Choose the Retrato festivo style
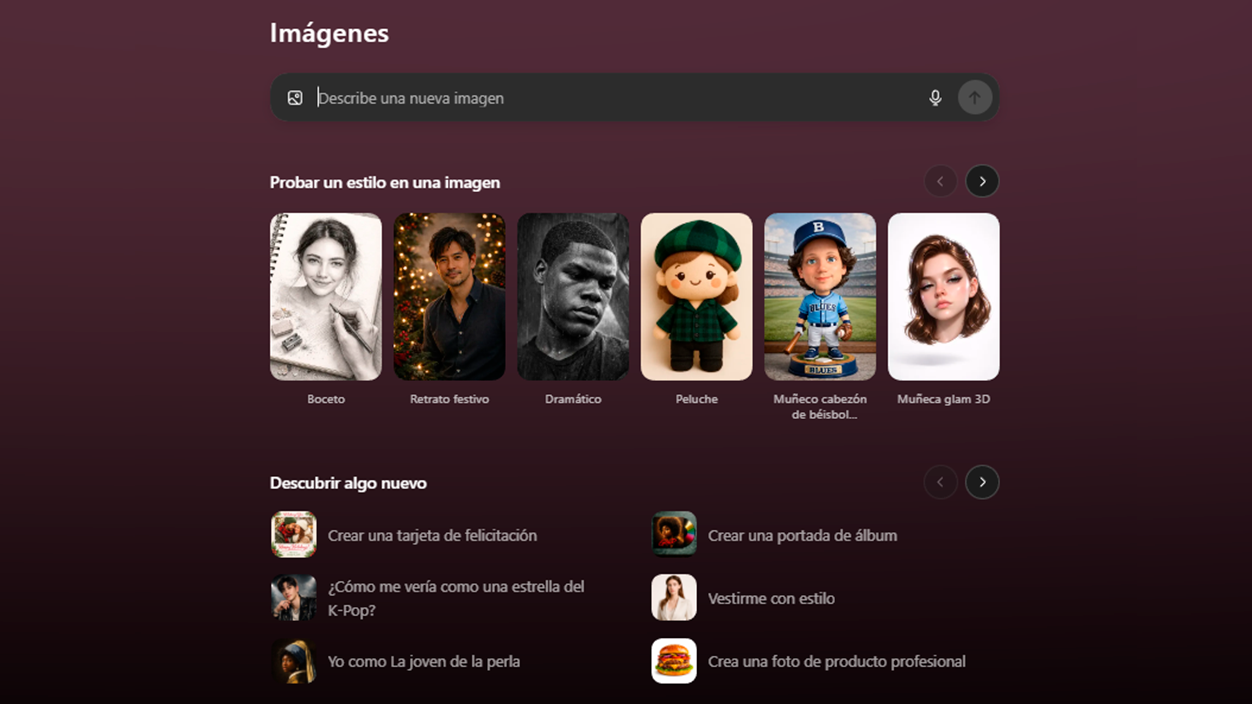Screen dimensions: 1252x704 (449, 297)
